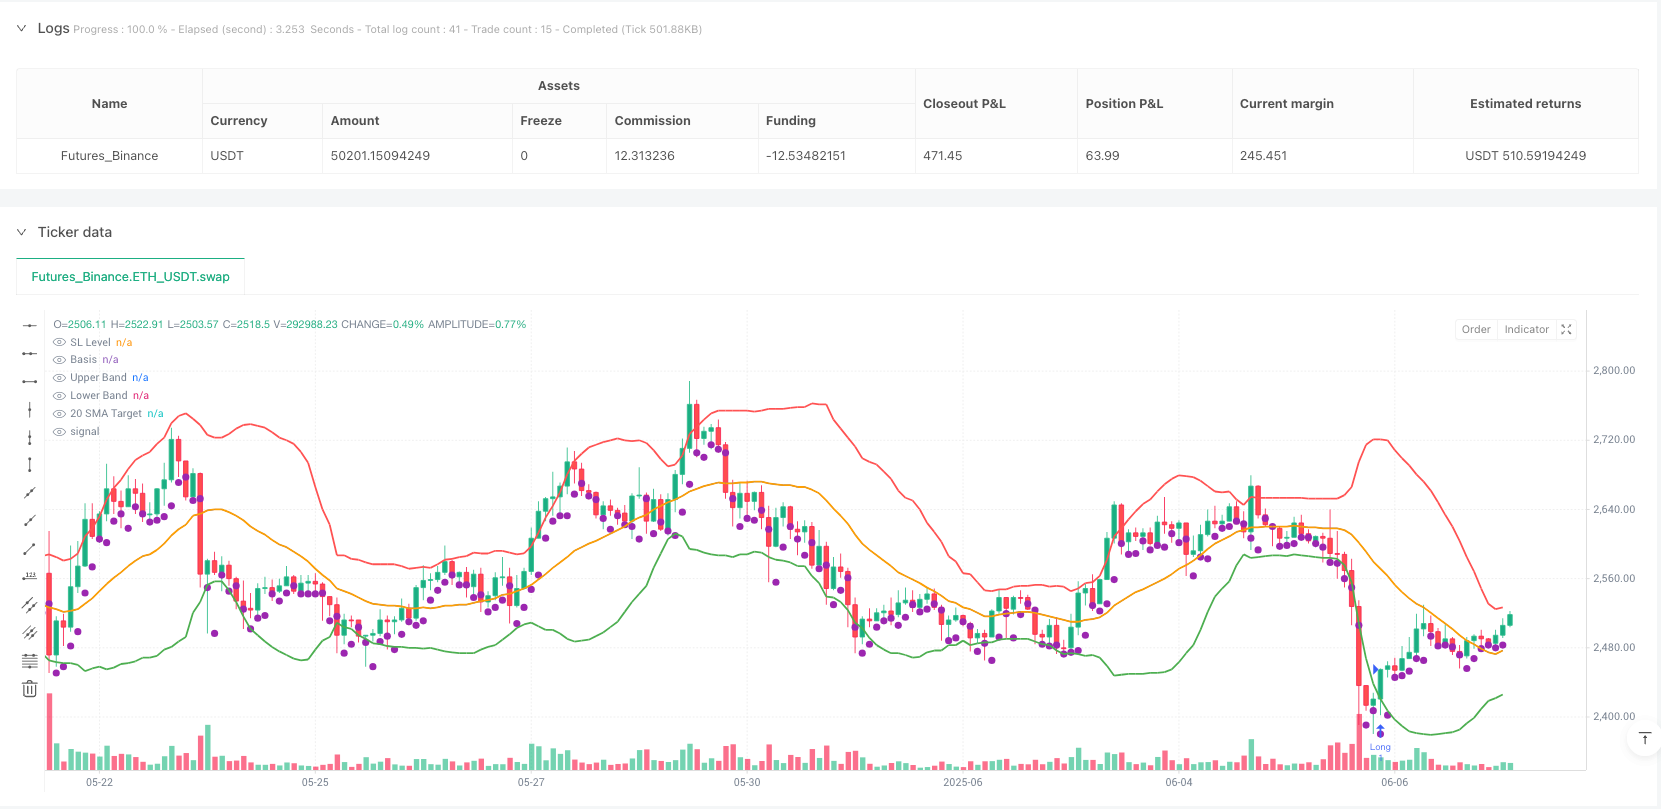
Task: Select the vertical straight line drawing tool
Action: click(30, 409)
